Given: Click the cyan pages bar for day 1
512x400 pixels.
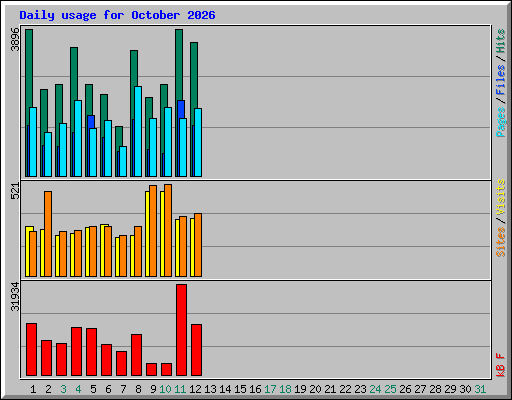Looking at the screenshot, I should [x=33, y=142].
